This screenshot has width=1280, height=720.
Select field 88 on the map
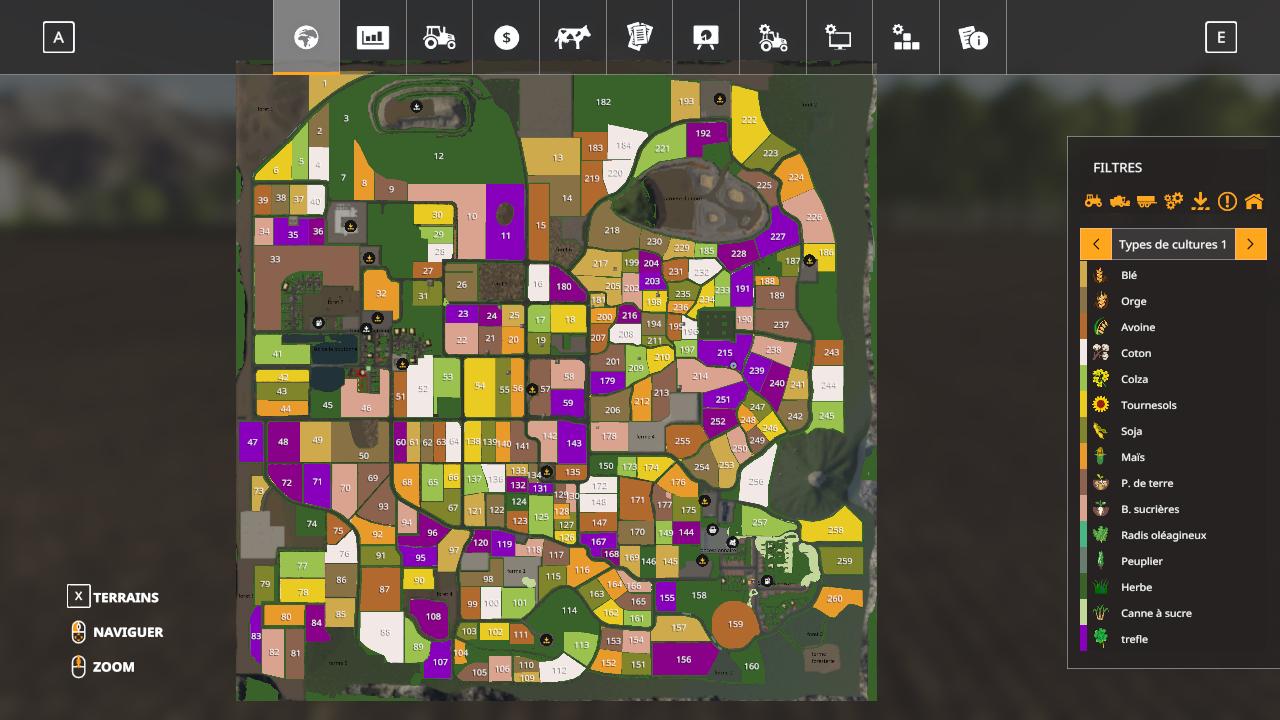click(x=385, y=632)
